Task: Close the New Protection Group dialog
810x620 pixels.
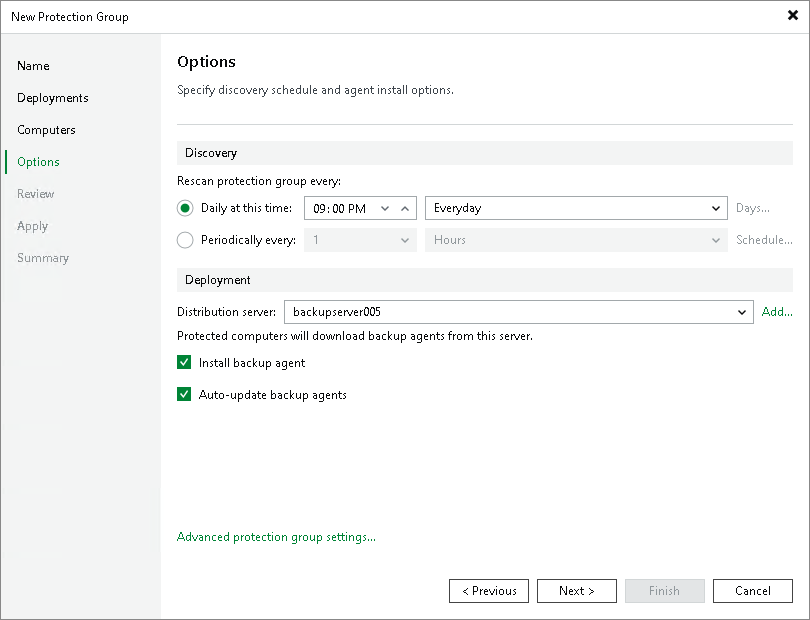Action: pos(792,16)
